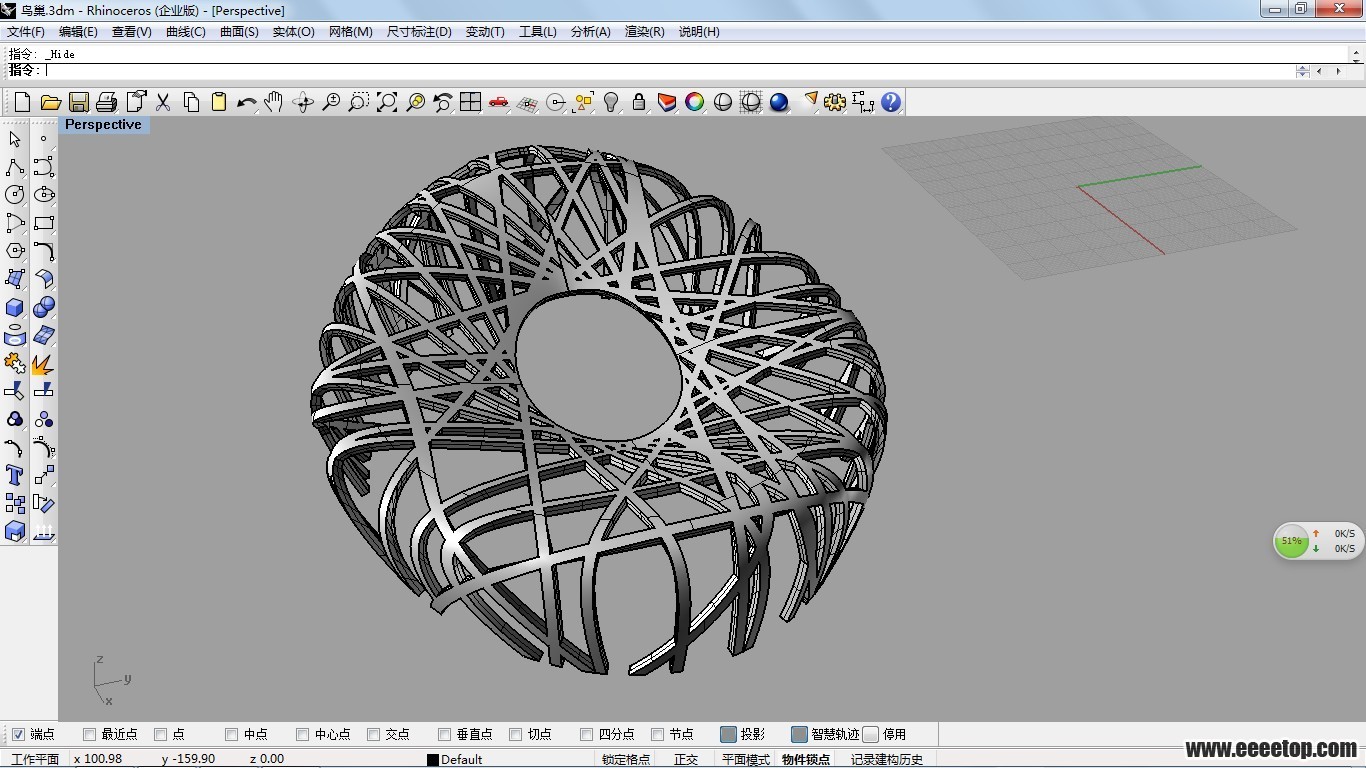Toggle the 停用 disable osnap button

pos(870,734)
